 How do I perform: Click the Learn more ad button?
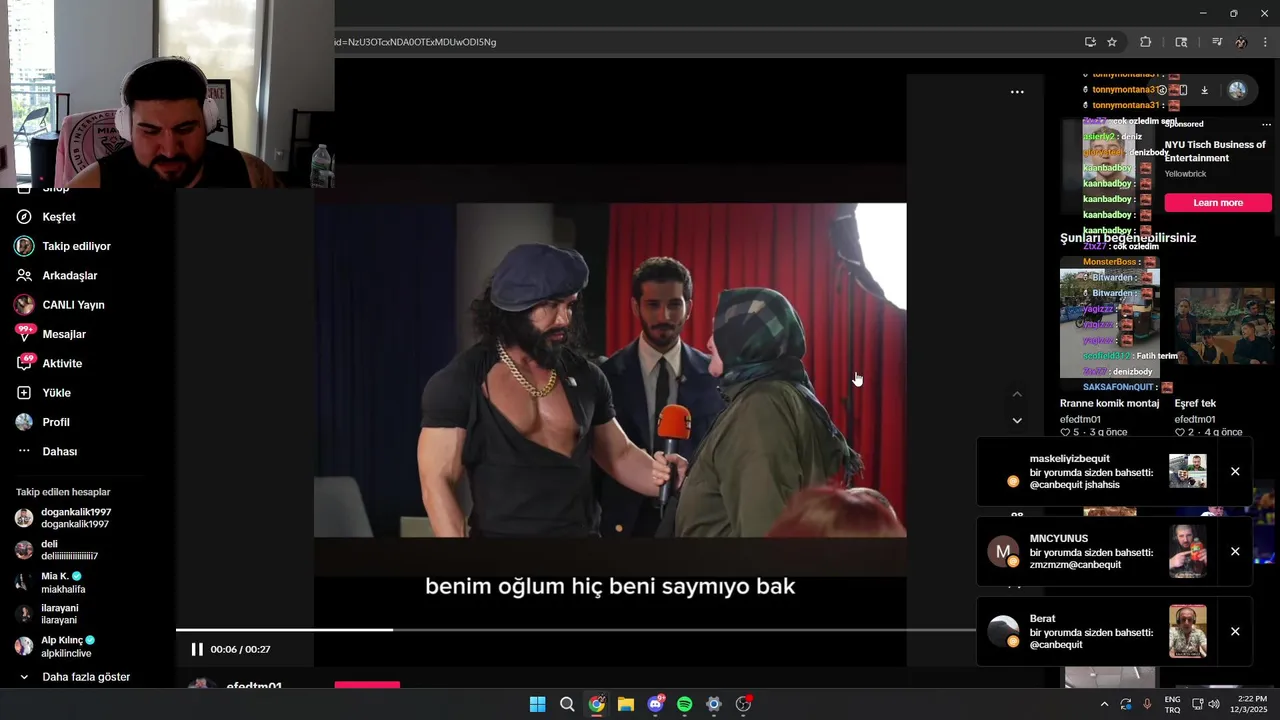(x=1218, y=203)
